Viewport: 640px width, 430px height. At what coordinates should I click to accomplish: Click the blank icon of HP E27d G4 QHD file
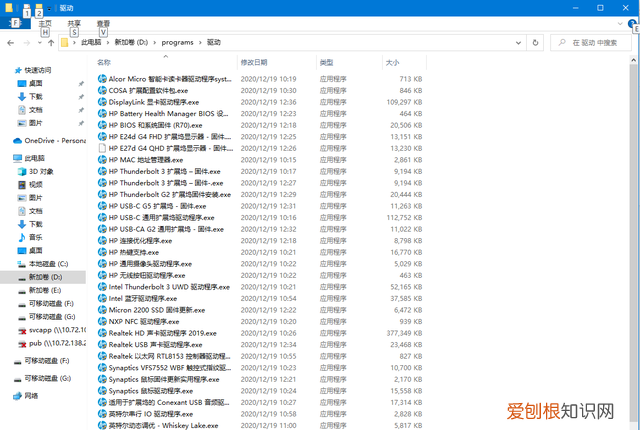pos(102,148)
